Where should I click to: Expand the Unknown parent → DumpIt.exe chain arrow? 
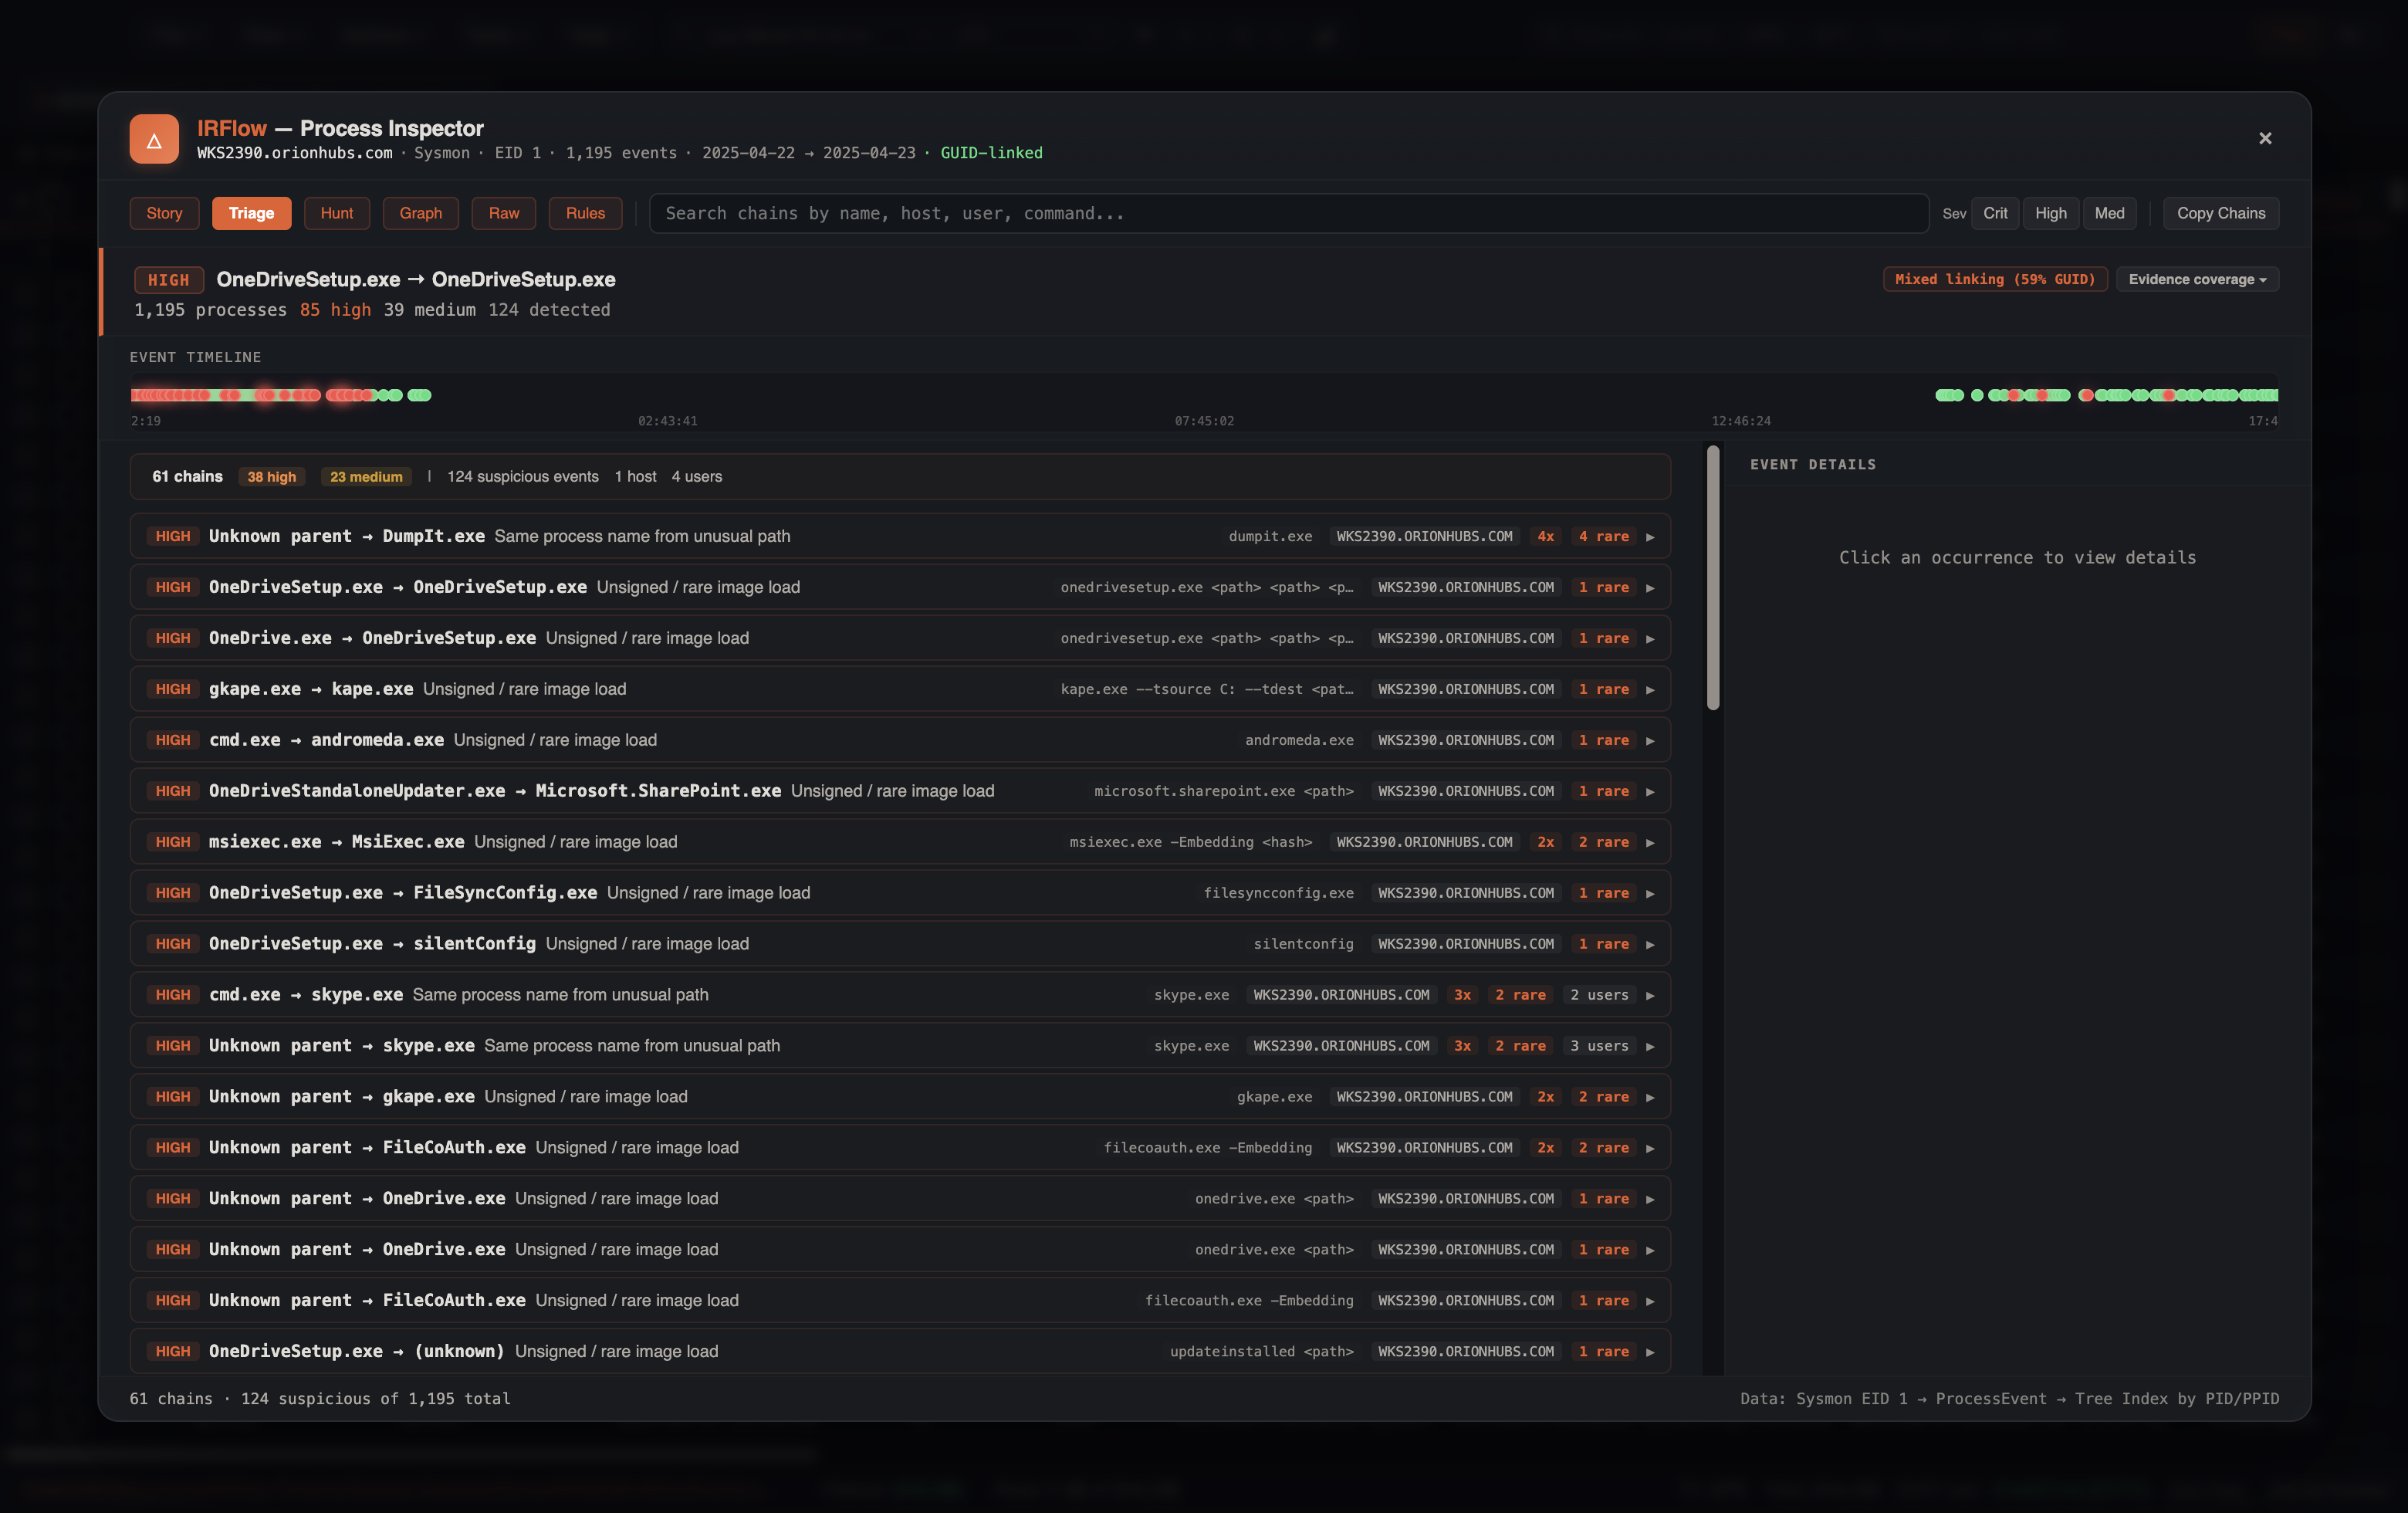pos(1650,537)
